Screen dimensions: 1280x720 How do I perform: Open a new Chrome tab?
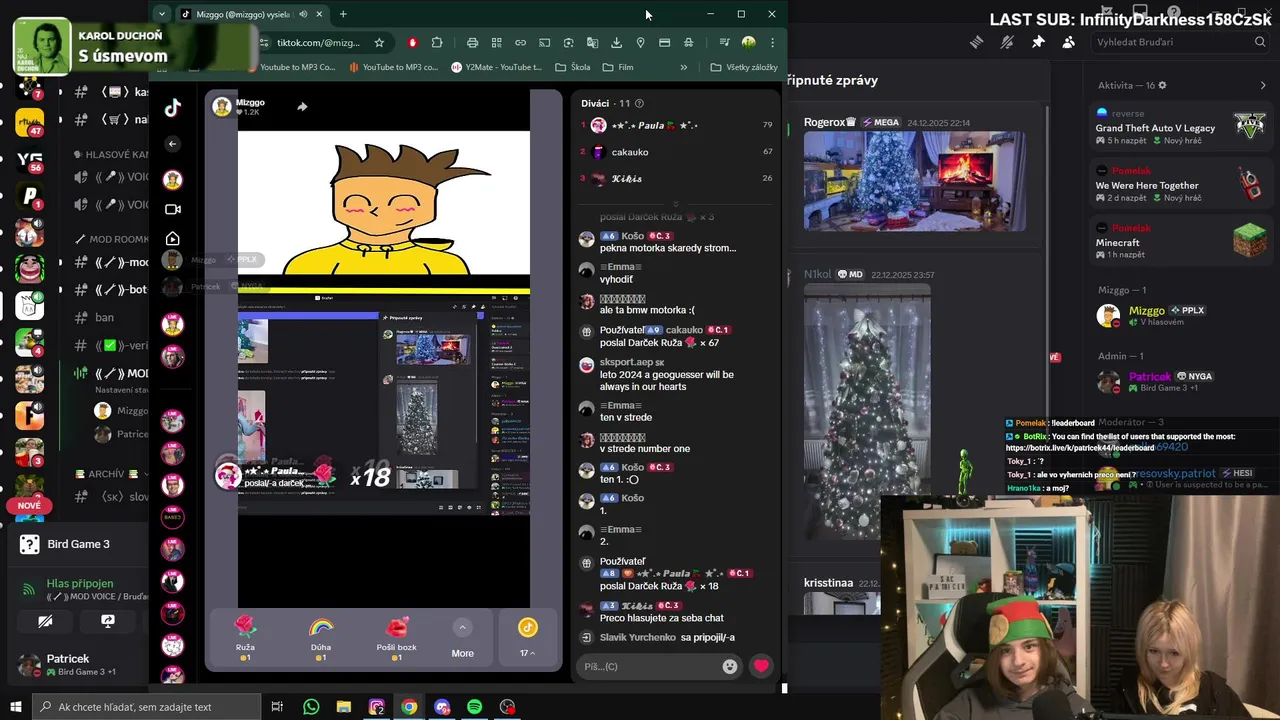[x=343, y=14]
